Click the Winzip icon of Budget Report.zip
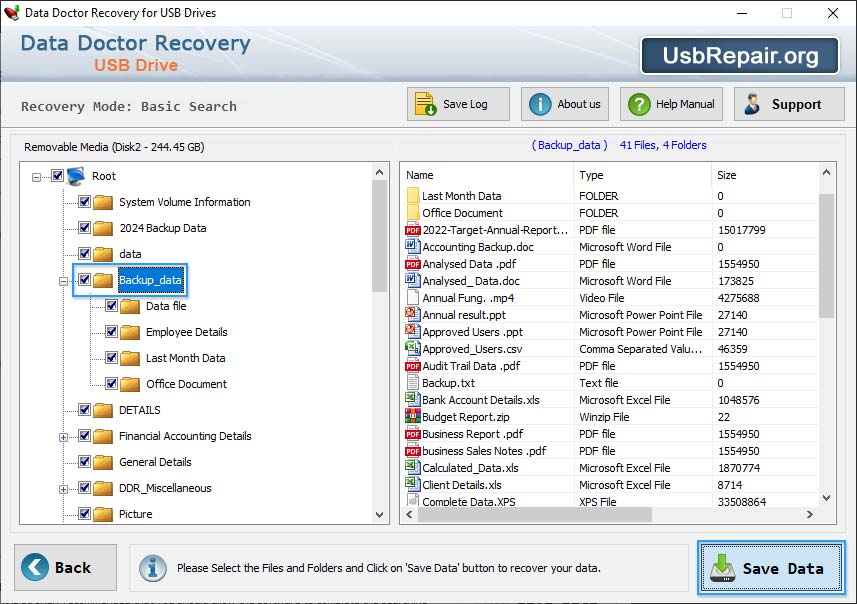857x604 pixels. [x=413, y=417]
